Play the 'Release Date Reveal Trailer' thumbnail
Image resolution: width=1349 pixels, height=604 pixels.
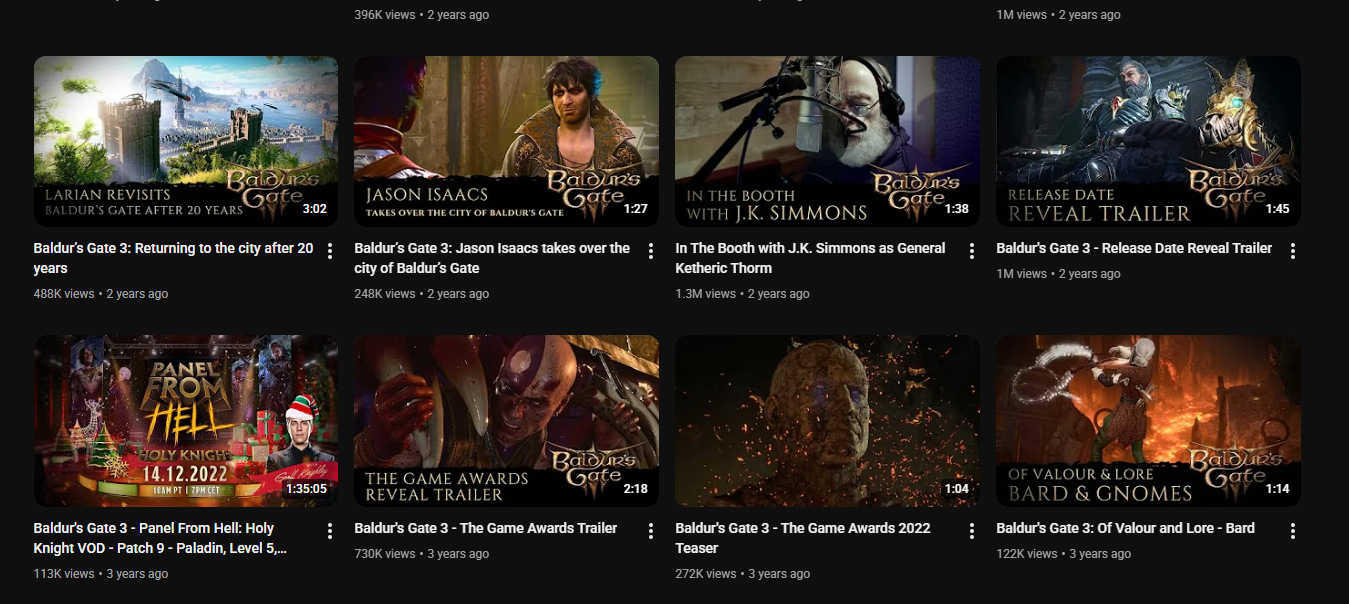pyautogui.click(x=1149, y=141)
